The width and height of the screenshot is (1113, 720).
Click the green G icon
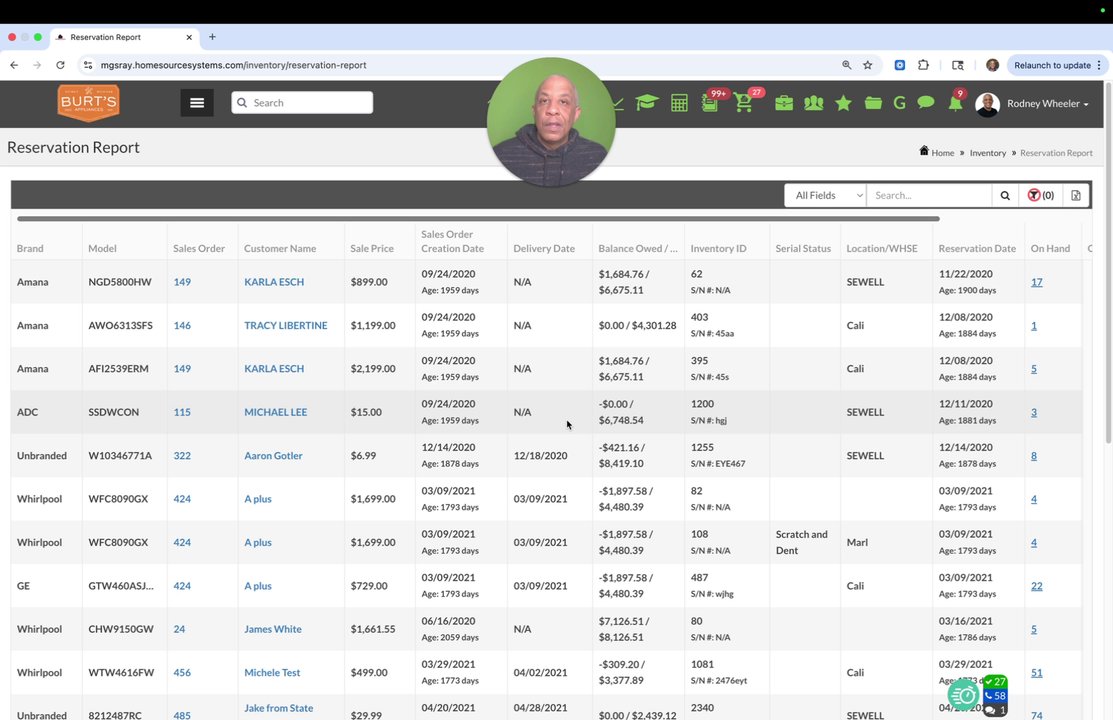tap(899, 103)
